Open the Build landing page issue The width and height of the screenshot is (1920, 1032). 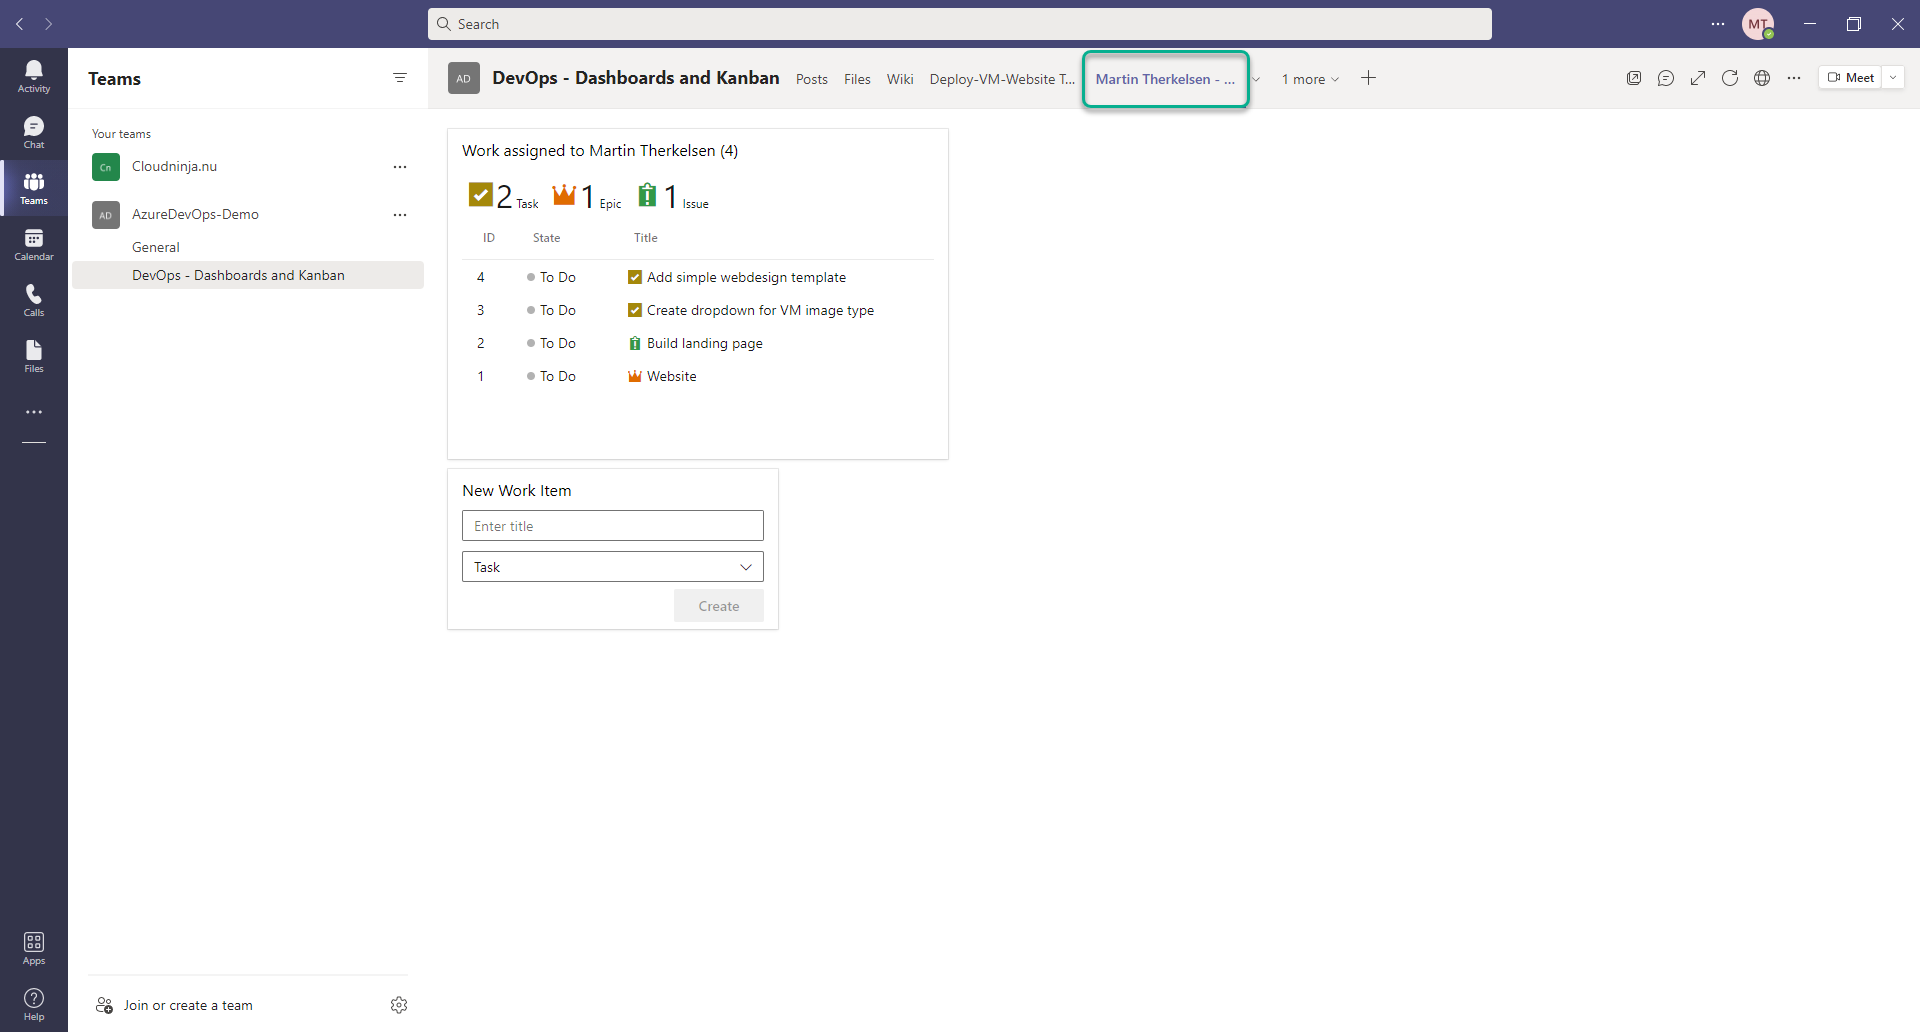tap(704, 343)
